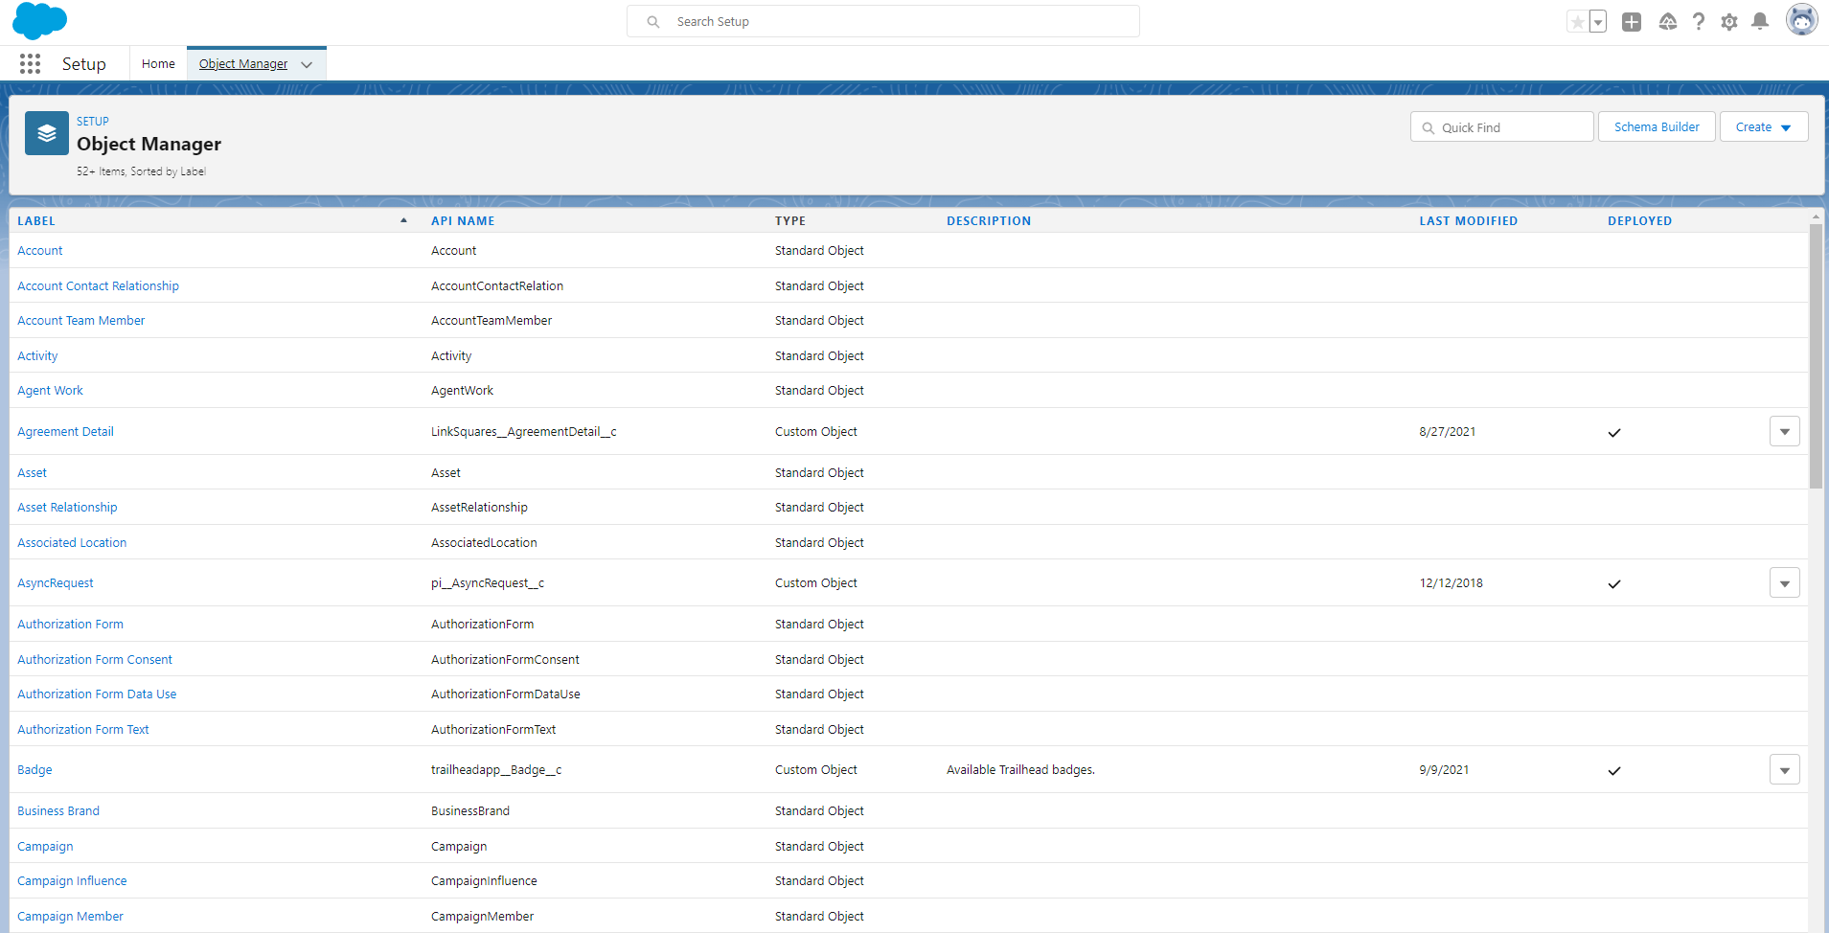Sort by the Deployed column header
The width and height of the screenshot is (1829, 934).
[1640, 221]
